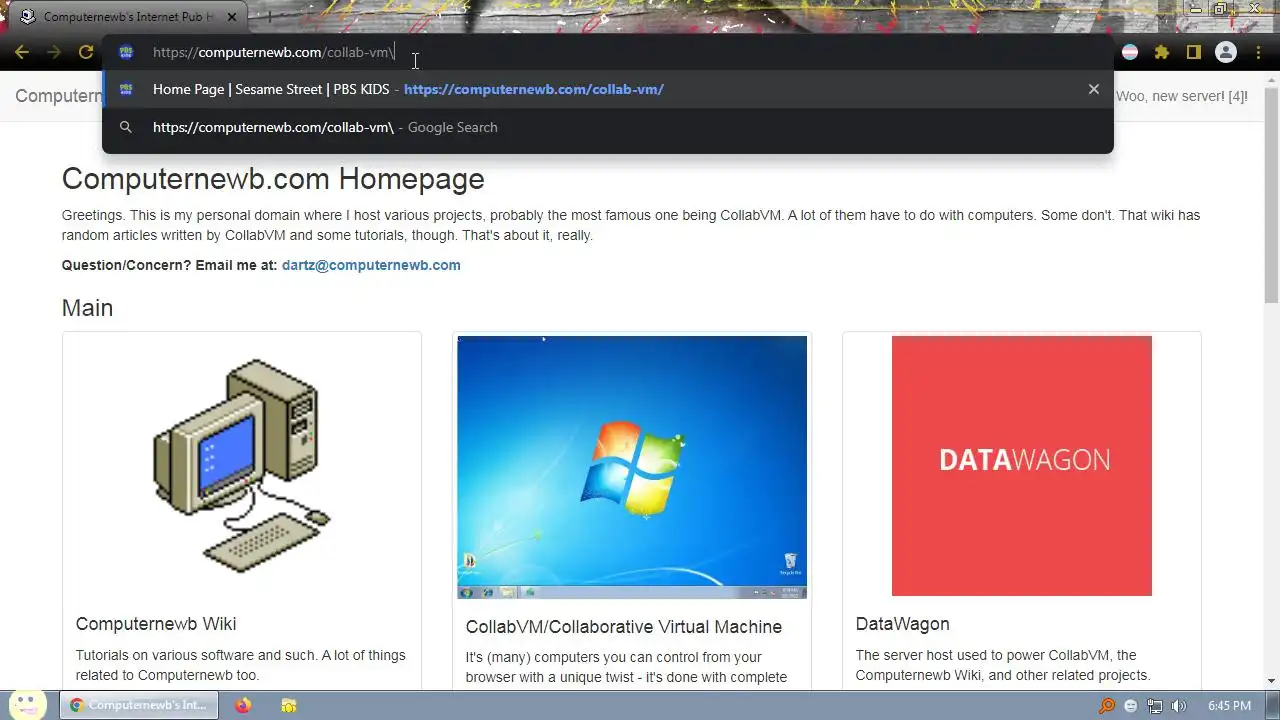This screenshot has height=720, width=1280.
Task: Click the 'Woo, new server! [4]!' text
Action: pos(1182,96)
